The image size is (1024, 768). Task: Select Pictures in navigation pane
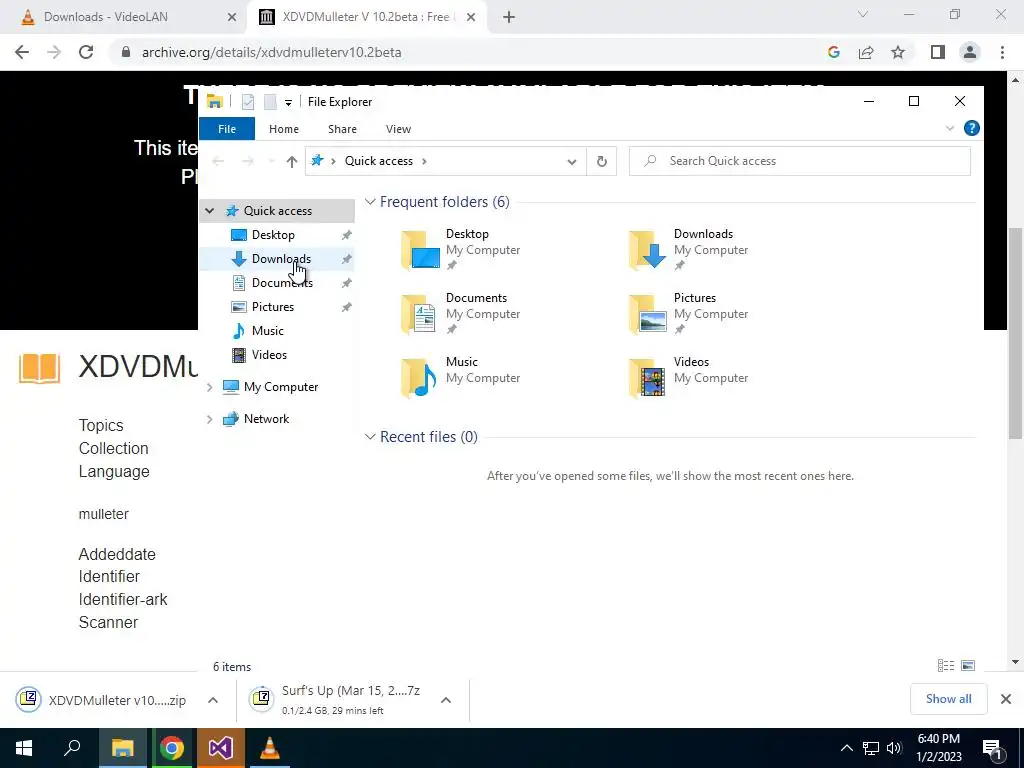[272, 307]
